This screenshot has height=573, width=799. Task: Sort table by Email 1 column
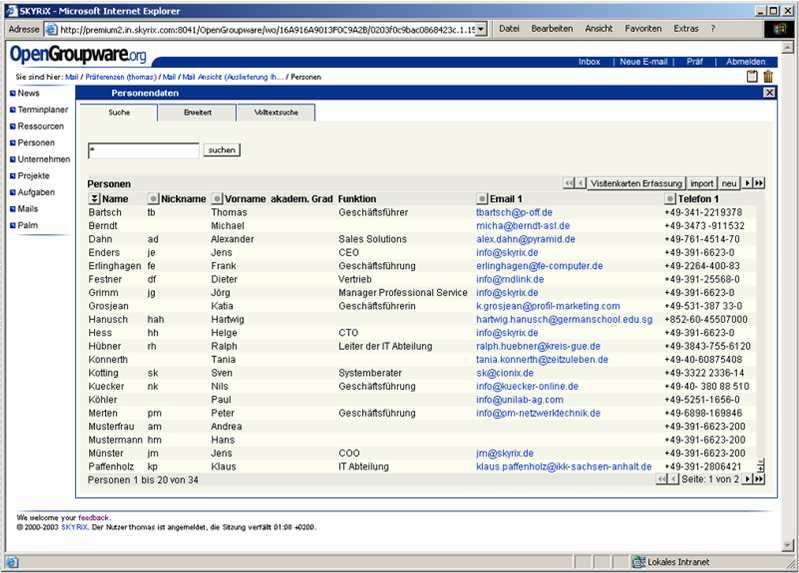482,199
